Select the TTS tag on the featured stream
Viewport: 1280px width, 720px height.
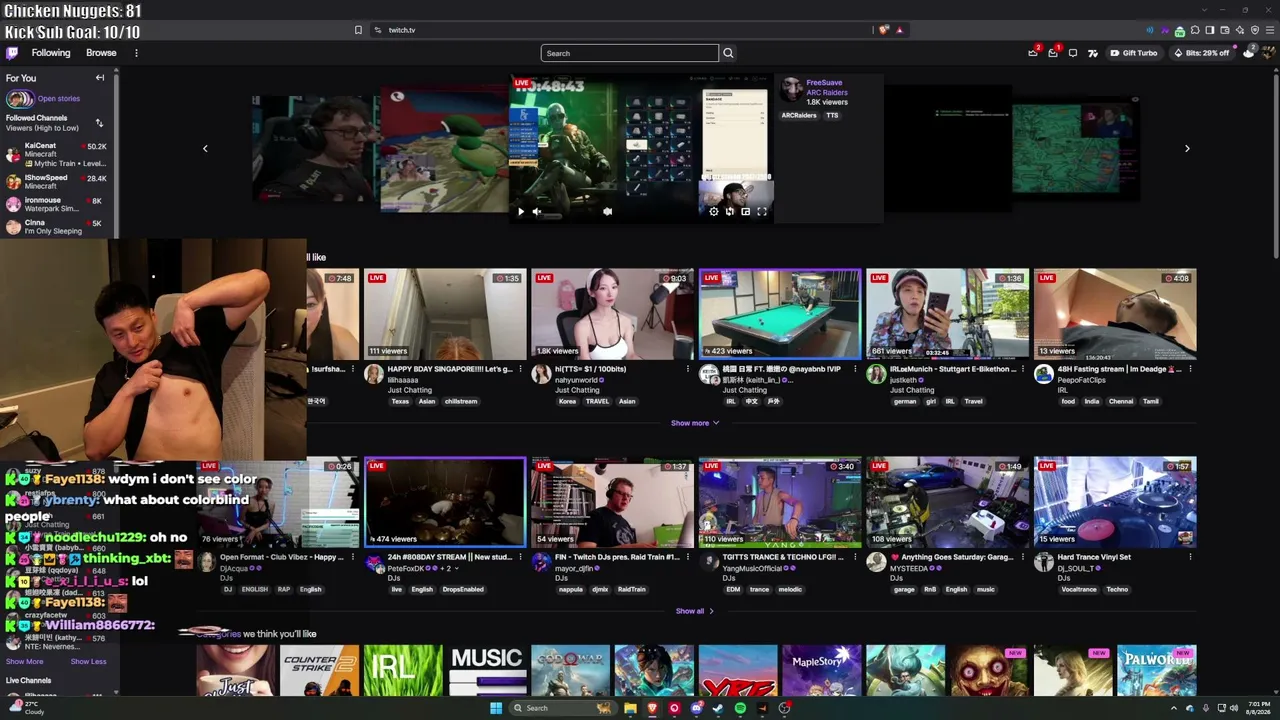tap(832, 115)
